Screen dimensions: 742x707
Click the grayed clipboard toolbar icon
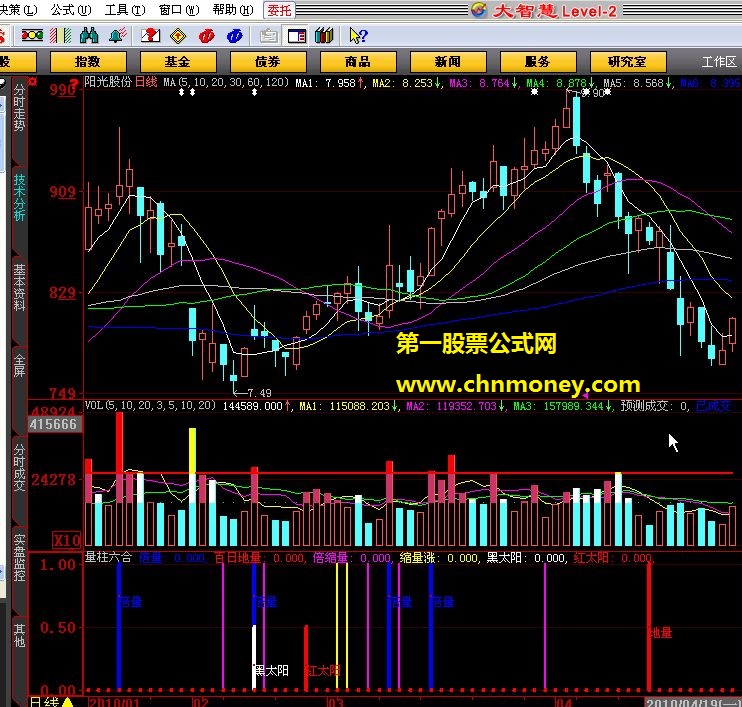(x=269, y=35)
